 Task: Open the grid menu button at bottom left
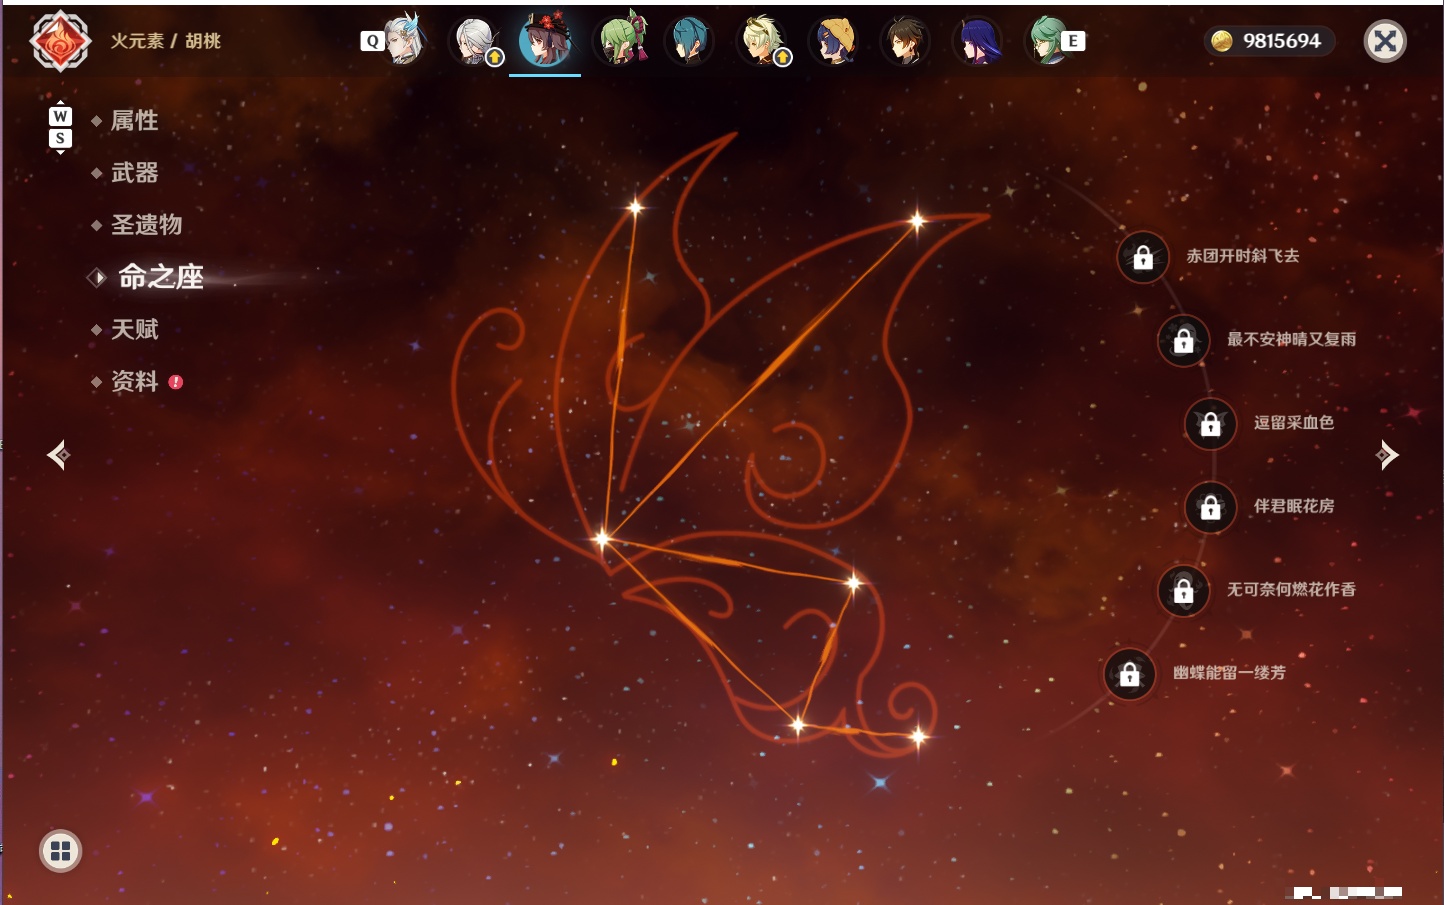(x=60, y=851)
